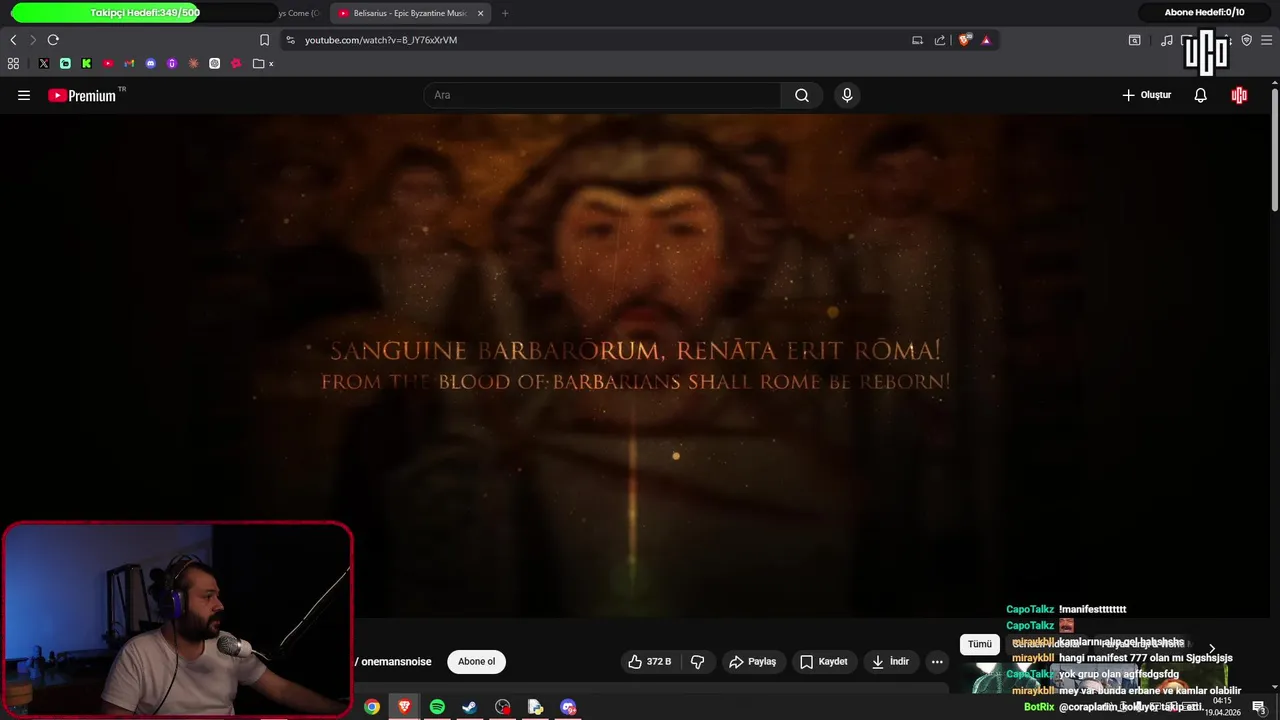
Task: Open Brave from the taskbar
Action: [x=405, y=707]
